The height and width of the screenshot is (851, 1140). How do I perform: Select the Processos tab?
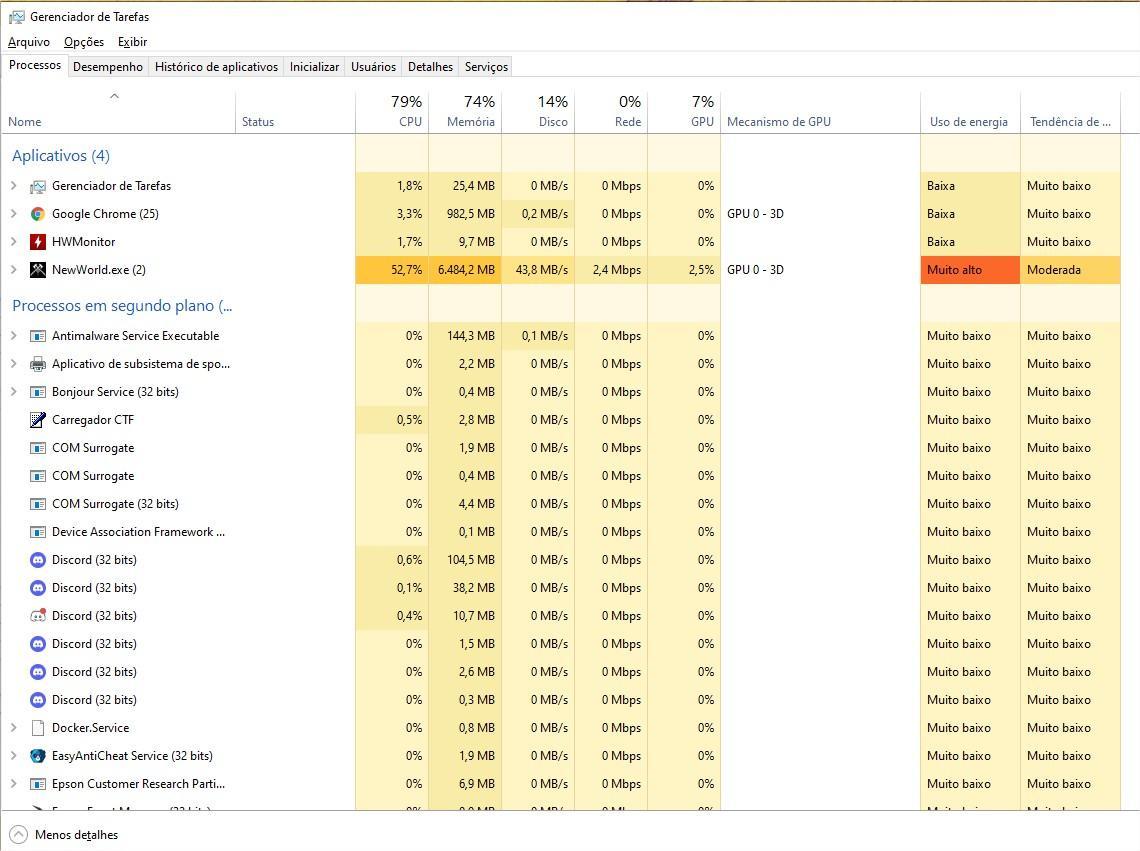[x=35, y=65]
